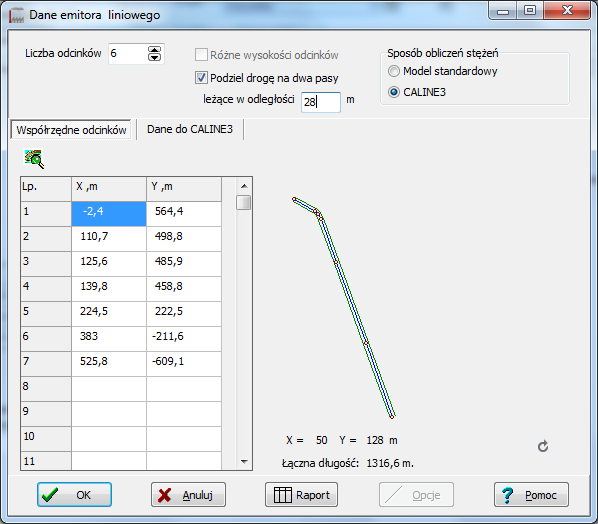Click the red X icon on Anuluj
Viewport: 598px width, 524px height.
tap(164, 495)
